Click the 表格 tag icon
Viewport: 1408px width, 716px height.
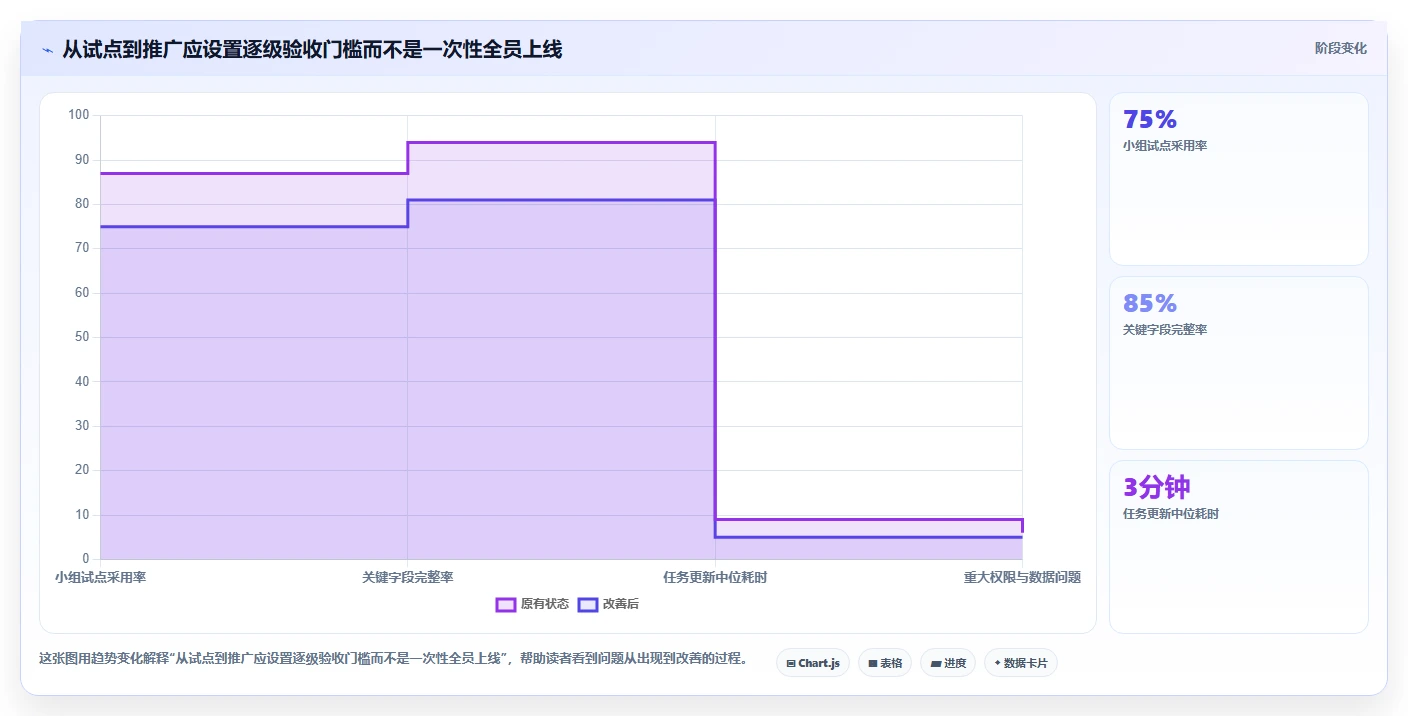click(x=872, y=663)
